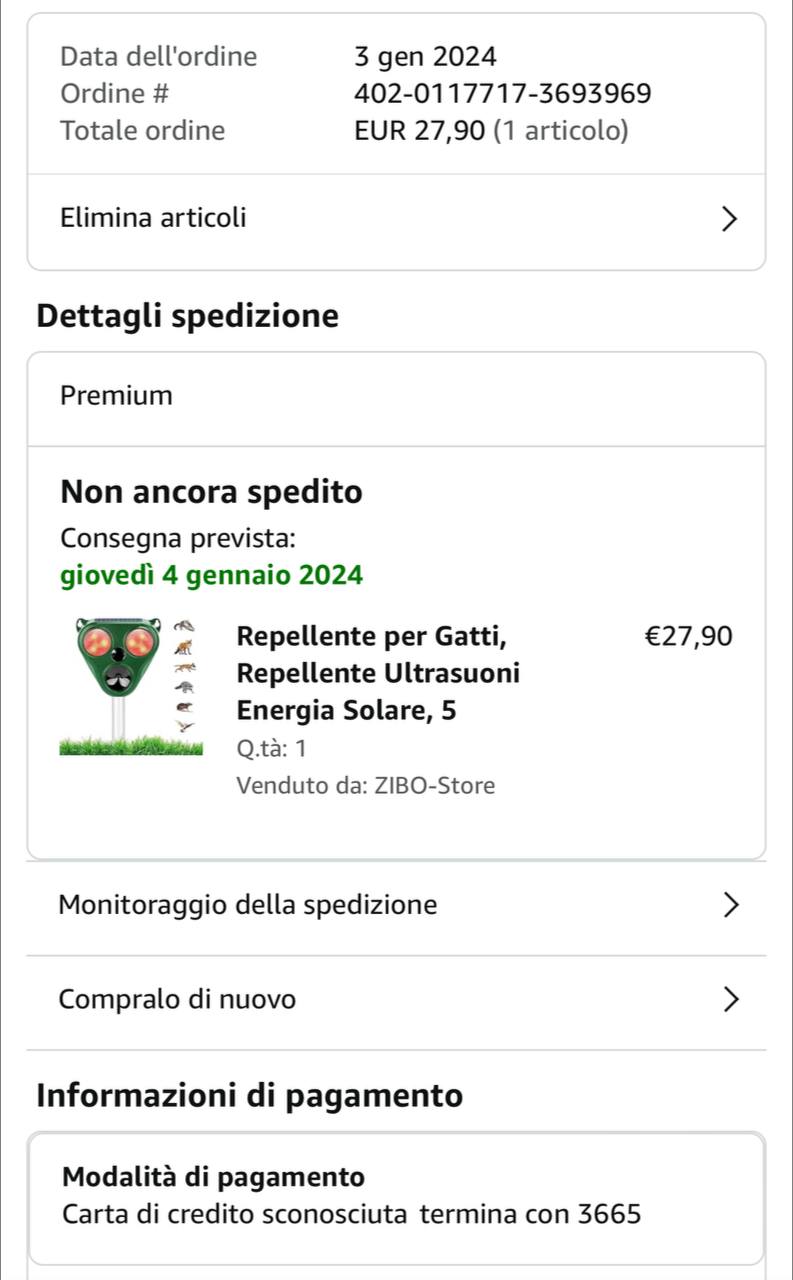Image resolution: width=793 pixels, height=1280 pixels.
Task: Click the order number 402-0117717-3693969
Action: coord(502,94)
